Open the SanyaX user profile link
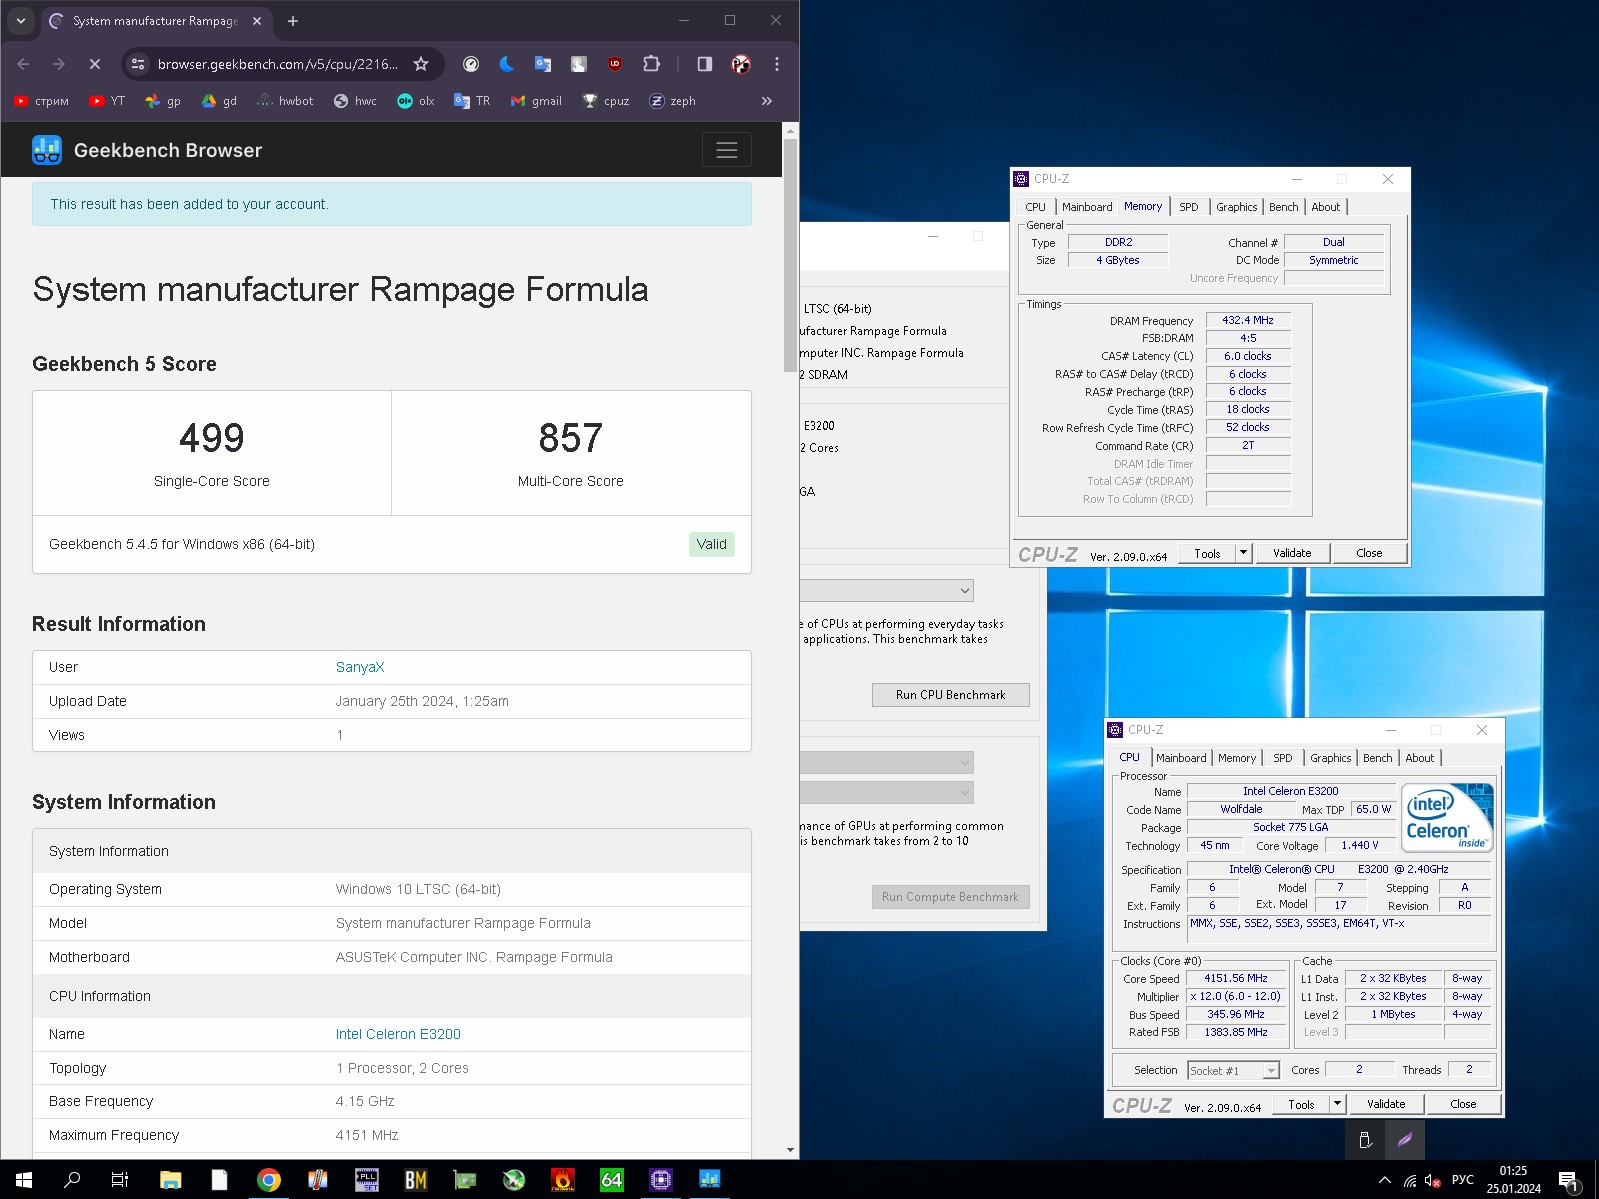 click(x=360, y=667)
